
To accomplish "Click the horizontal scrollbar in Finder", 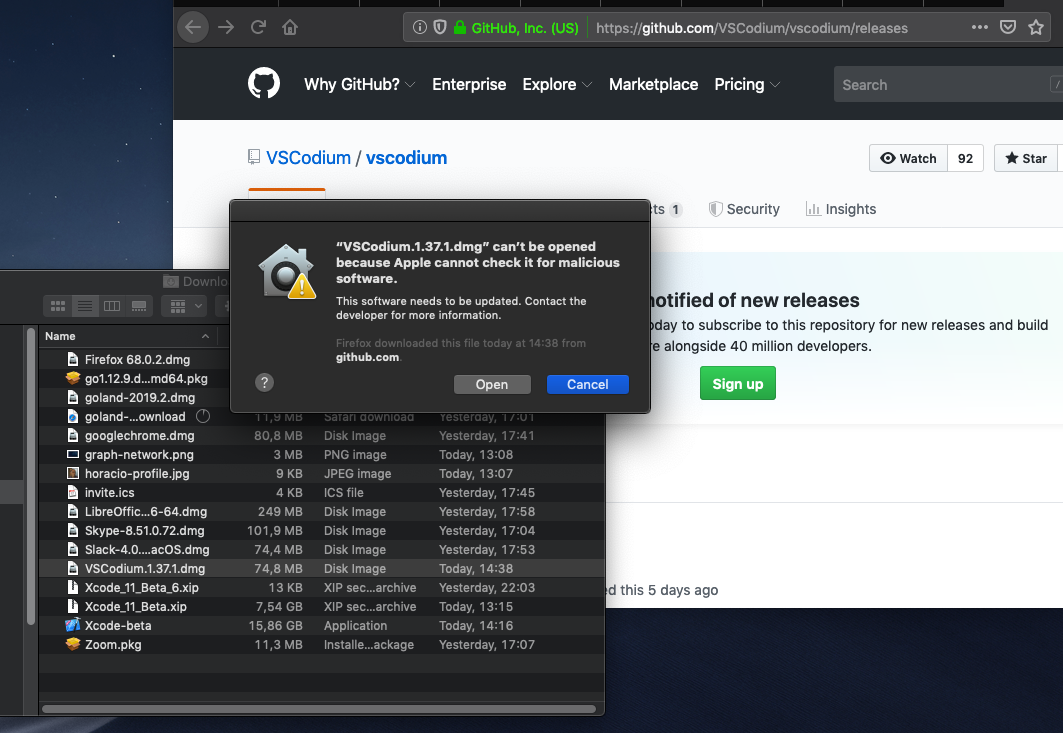I will tap(319, 709).
